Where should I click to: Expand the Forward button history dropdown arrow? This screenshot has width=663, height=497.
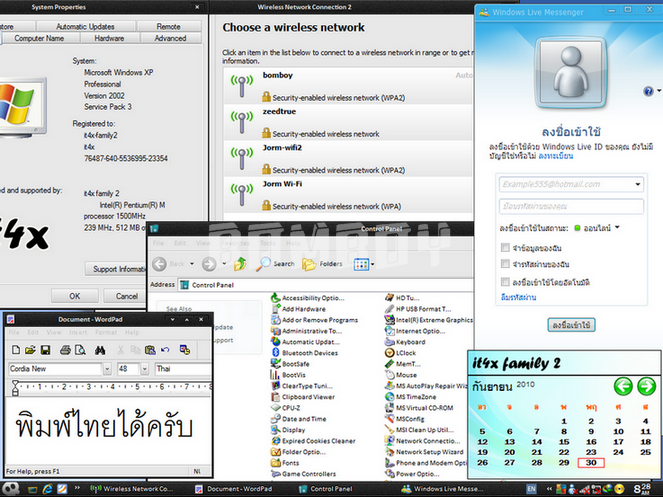tap(224, 264)
